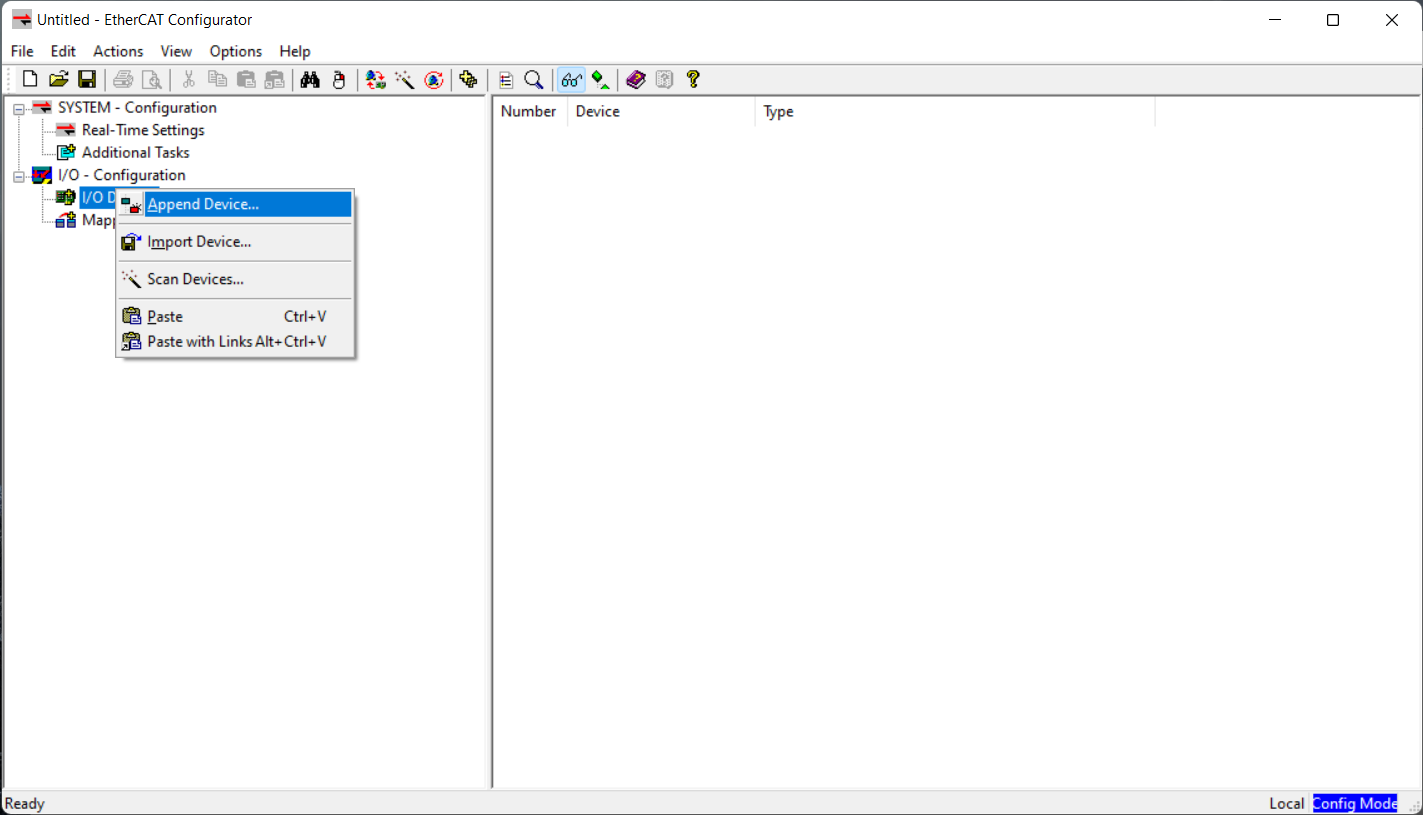
Task: Open the Options menu
Action: tap(236, 51)
